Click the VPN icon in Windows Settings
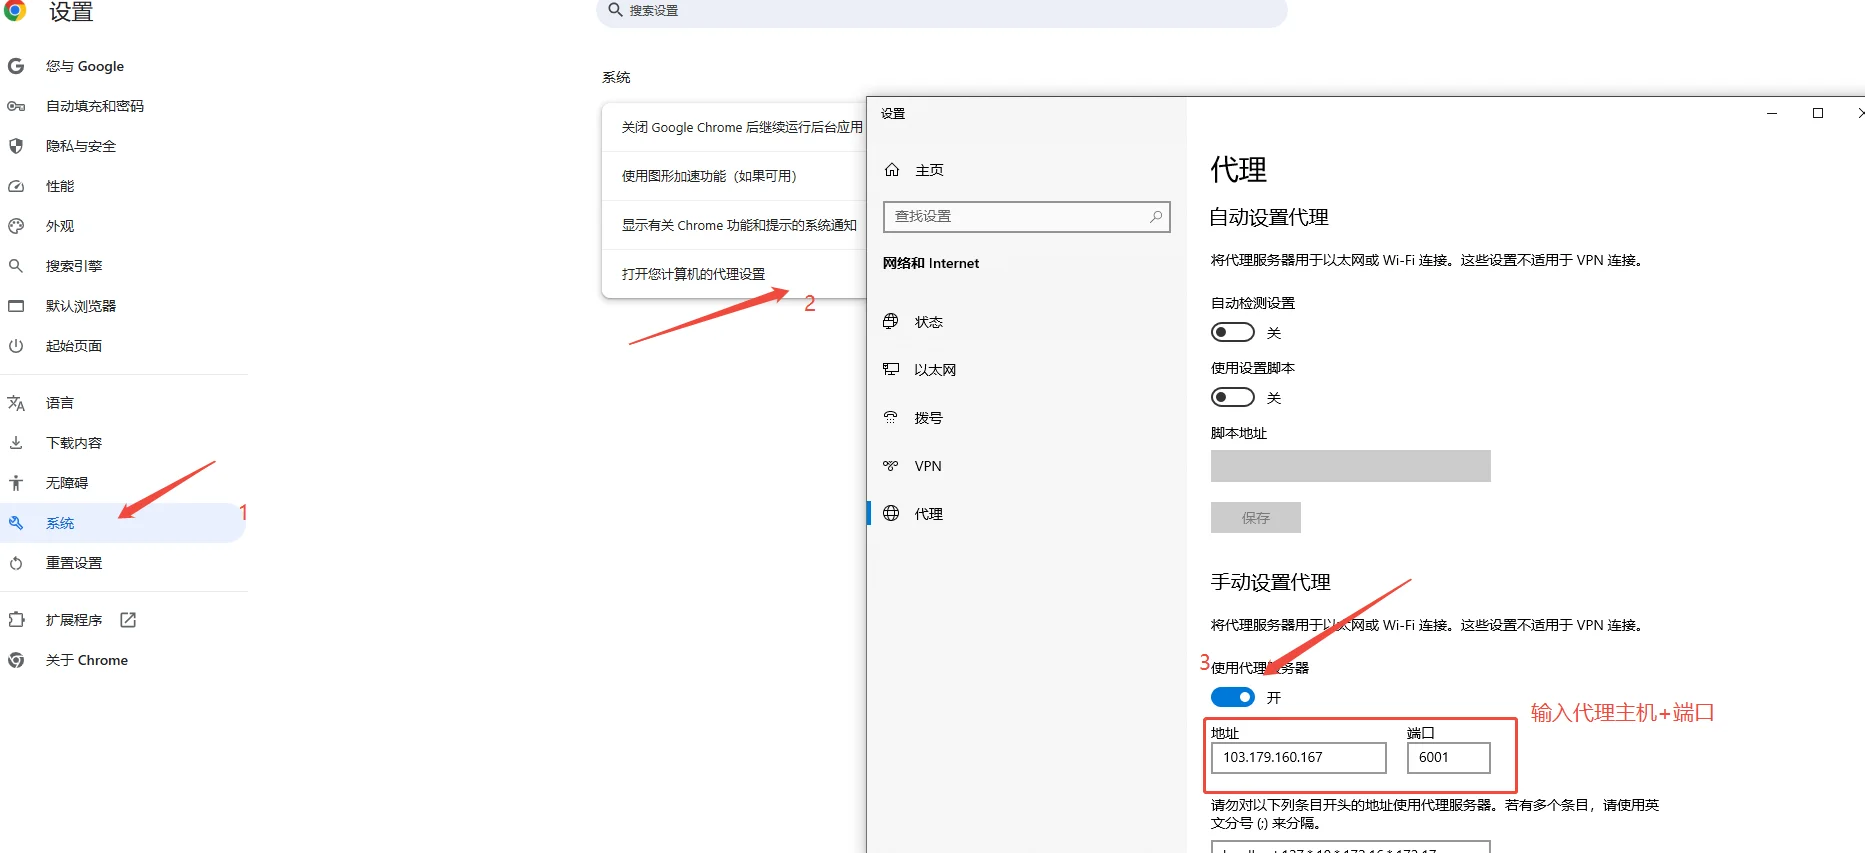The image size is (1865, 853). point(891,465)
